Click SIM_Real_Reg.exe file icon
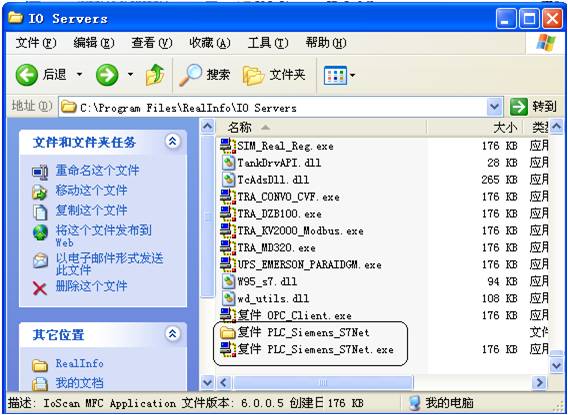568x415 pixels. 228,146
